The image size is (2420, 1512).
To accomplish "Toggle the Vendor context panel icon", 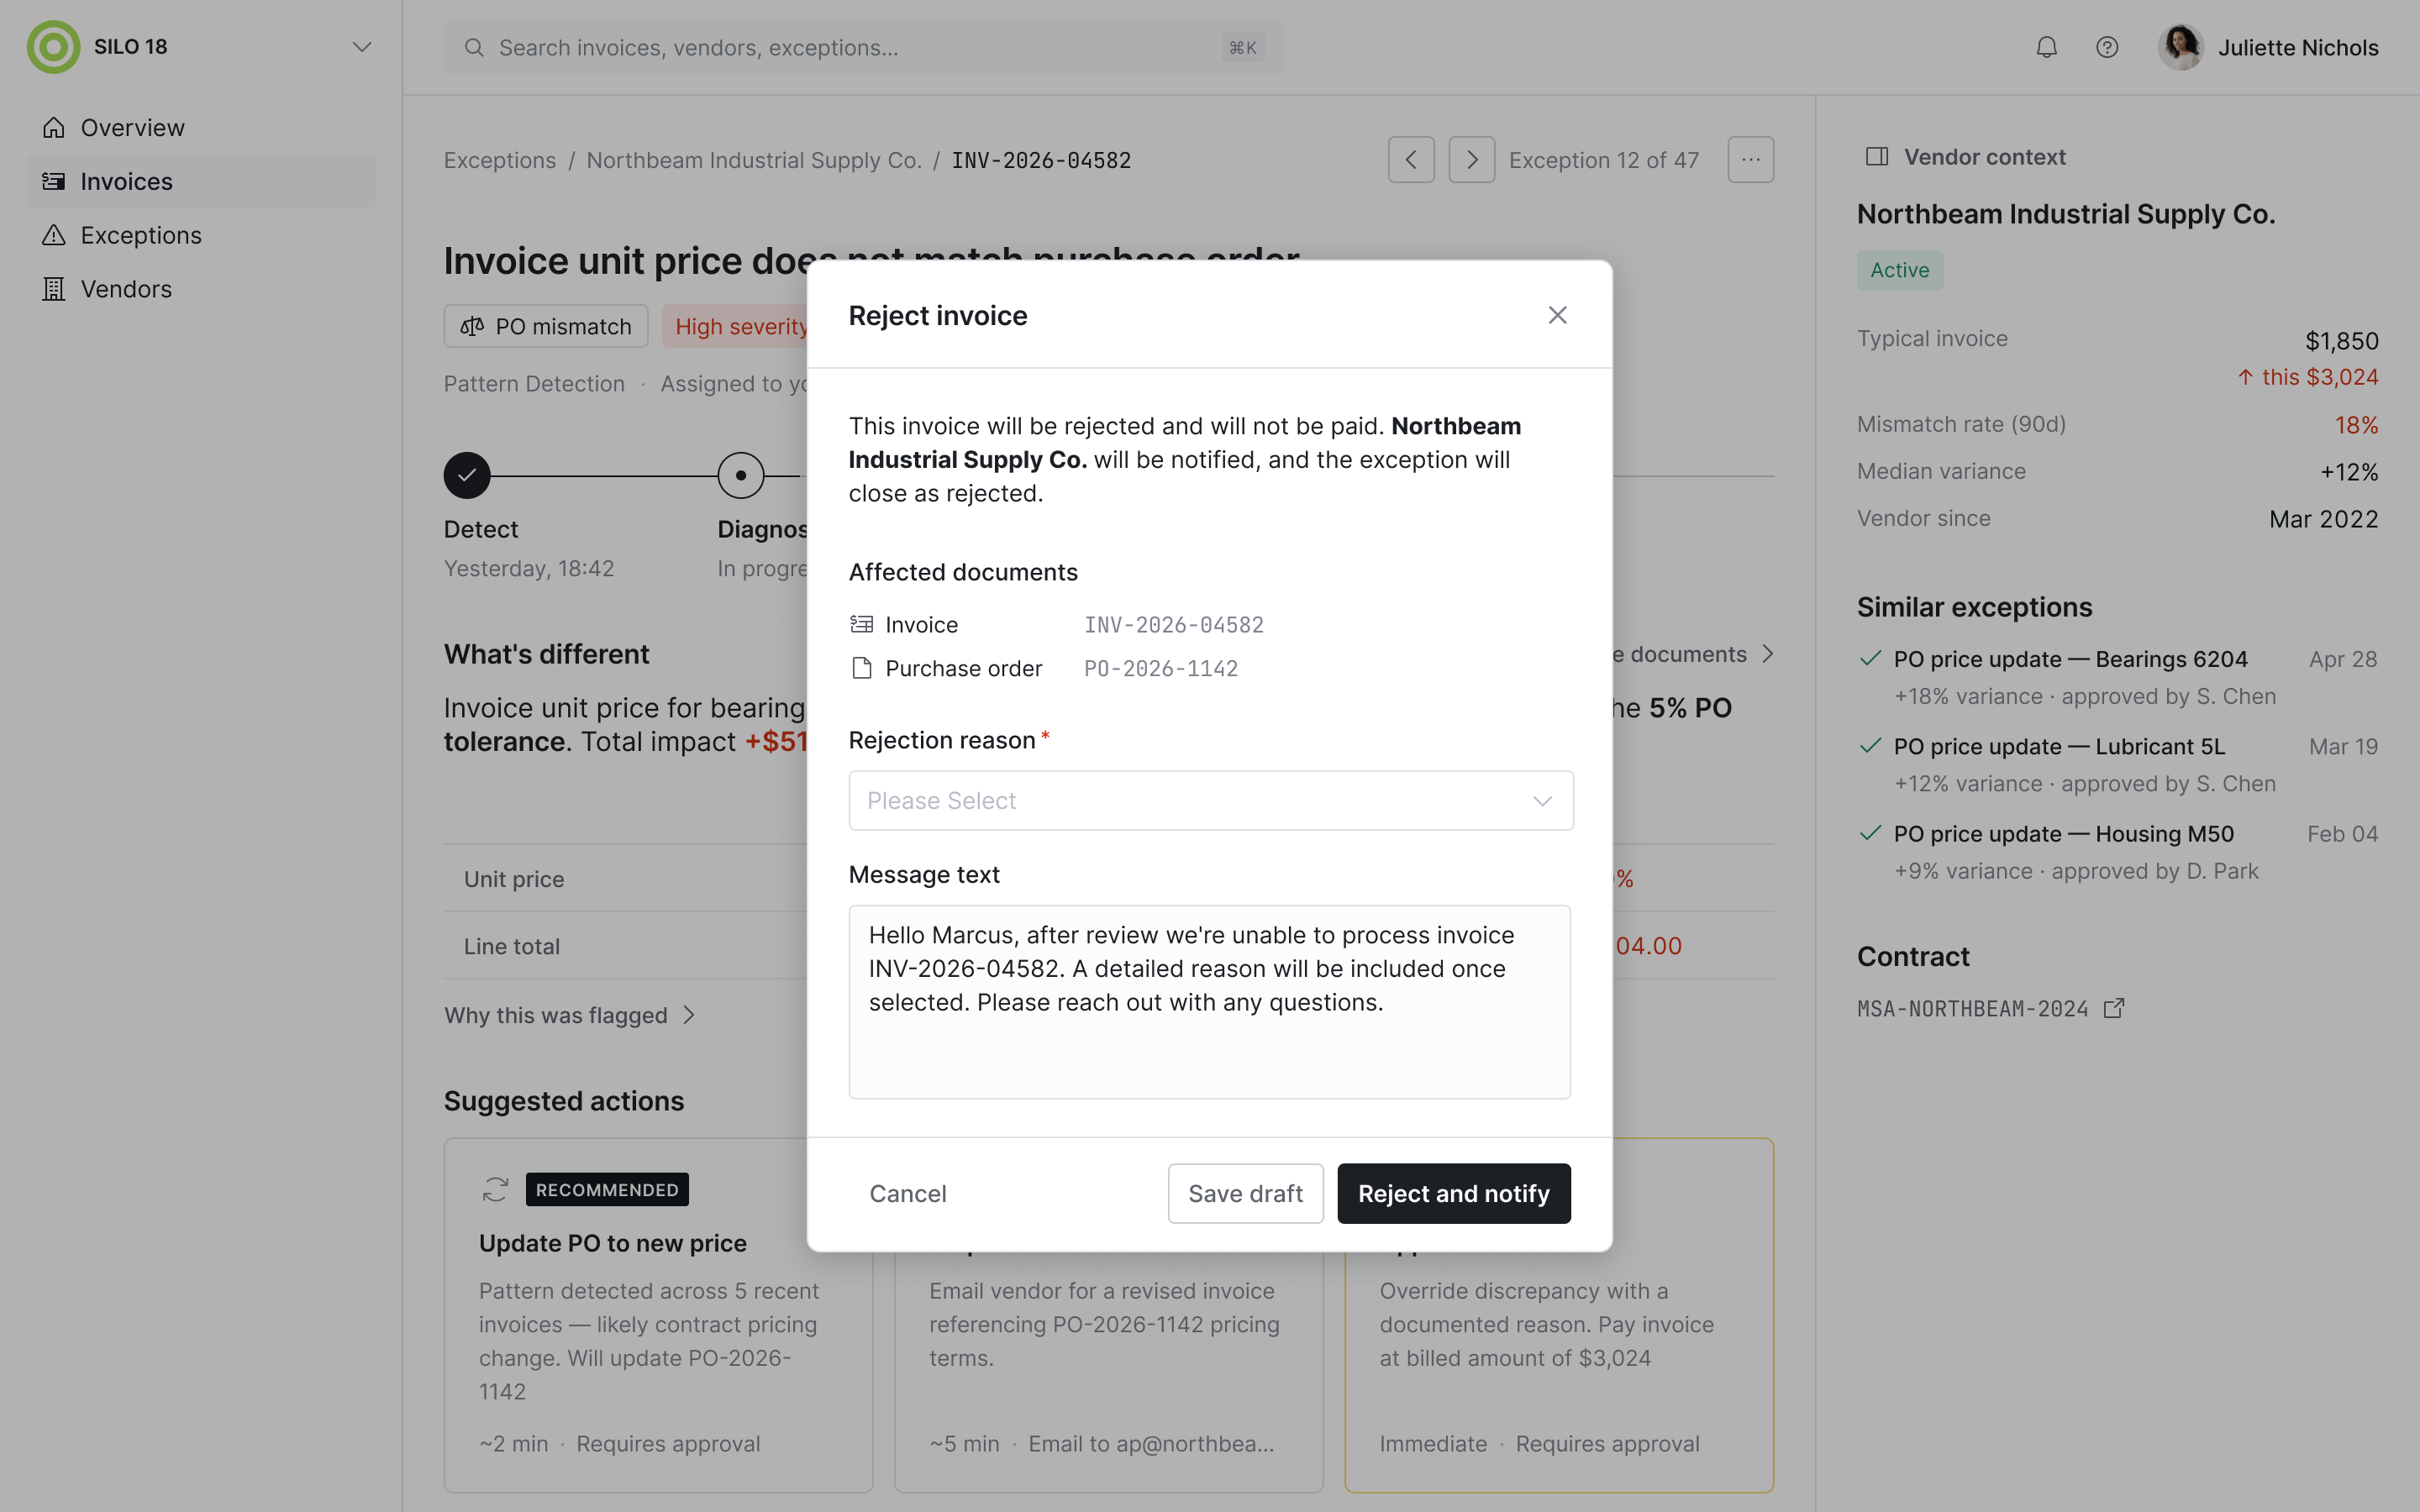I will point(1877,157).
